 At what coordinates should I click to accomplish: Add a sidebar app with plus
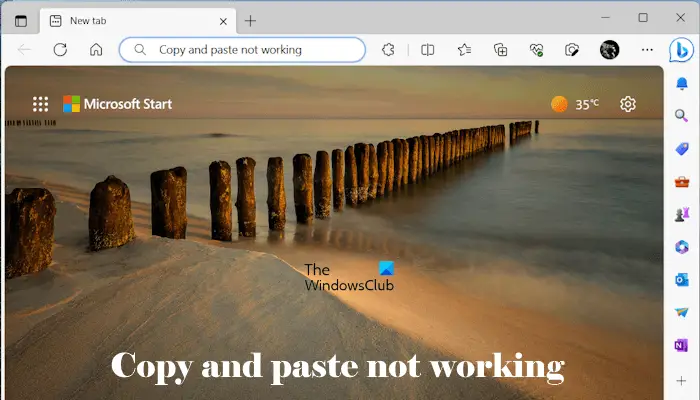click(681, 381)
